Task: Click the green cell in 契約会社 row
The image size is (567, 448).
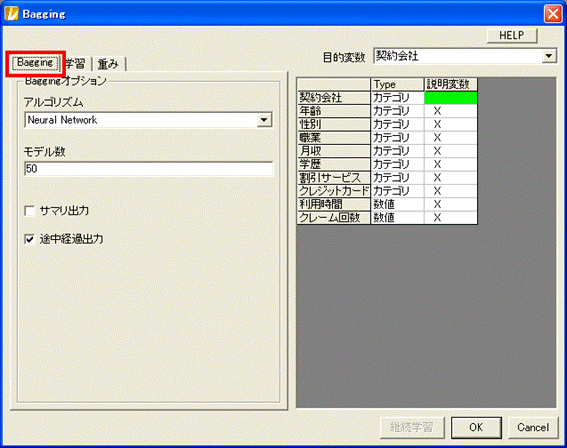Action: (450, 98)
